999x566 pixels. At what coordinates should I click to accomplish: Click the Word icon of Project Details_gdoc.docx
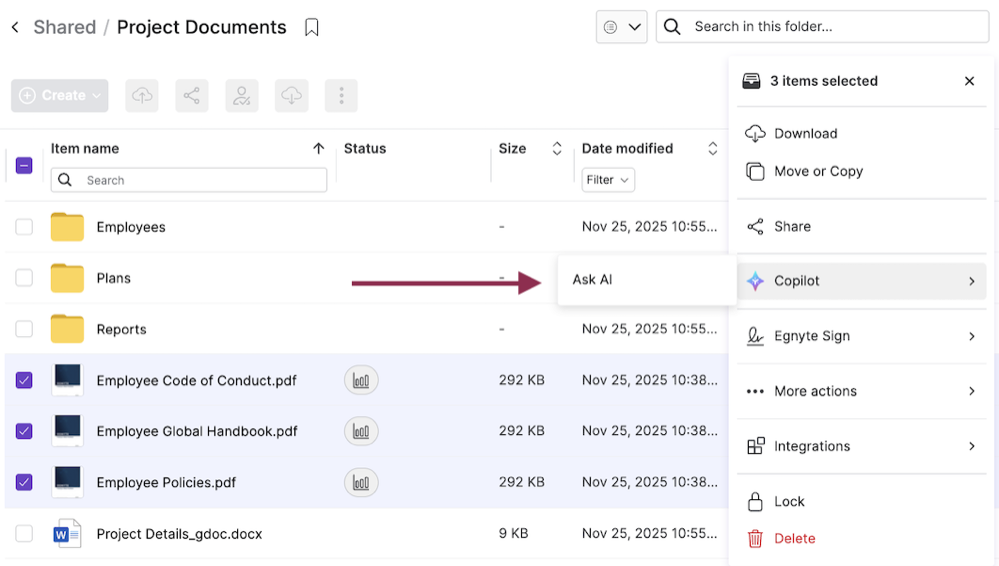point(67,533)
